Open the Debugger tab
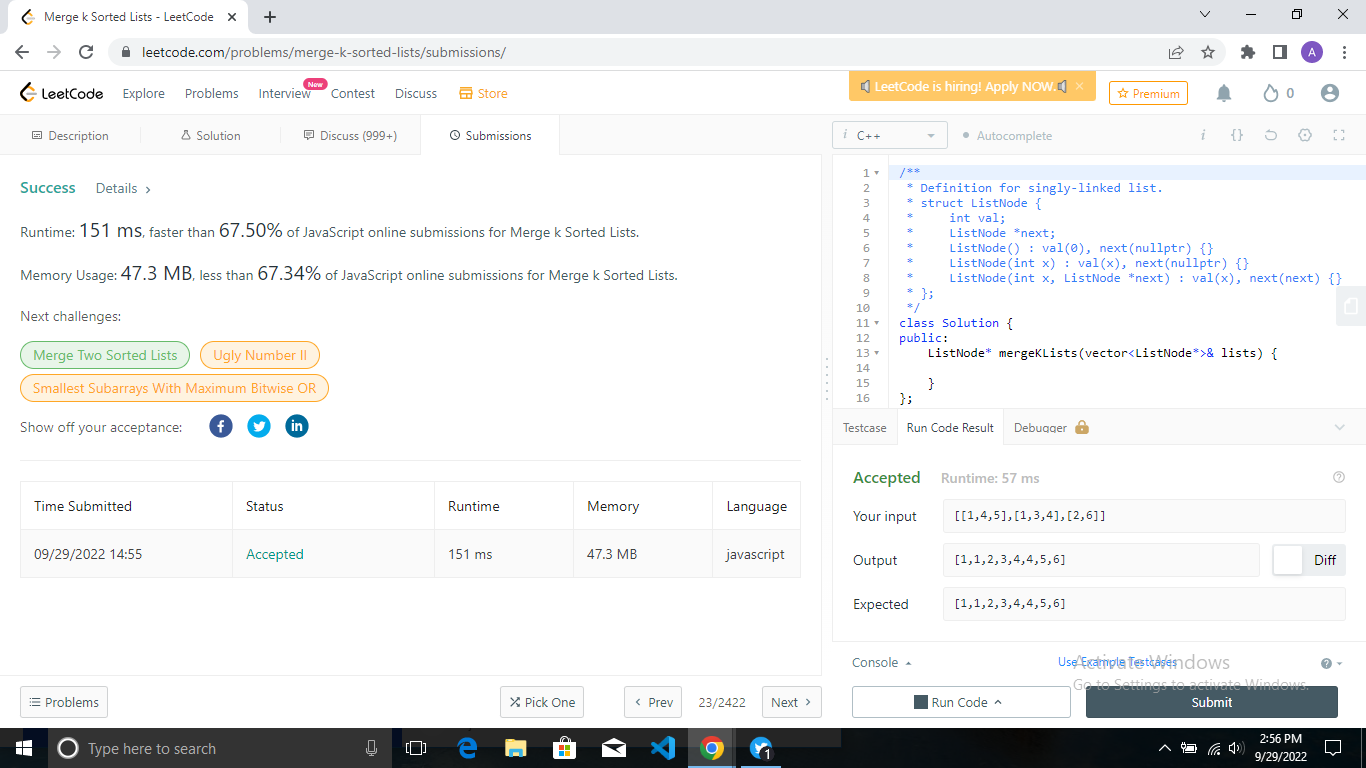Viewport: 1366px width, 768px height. coord(1051,427)
